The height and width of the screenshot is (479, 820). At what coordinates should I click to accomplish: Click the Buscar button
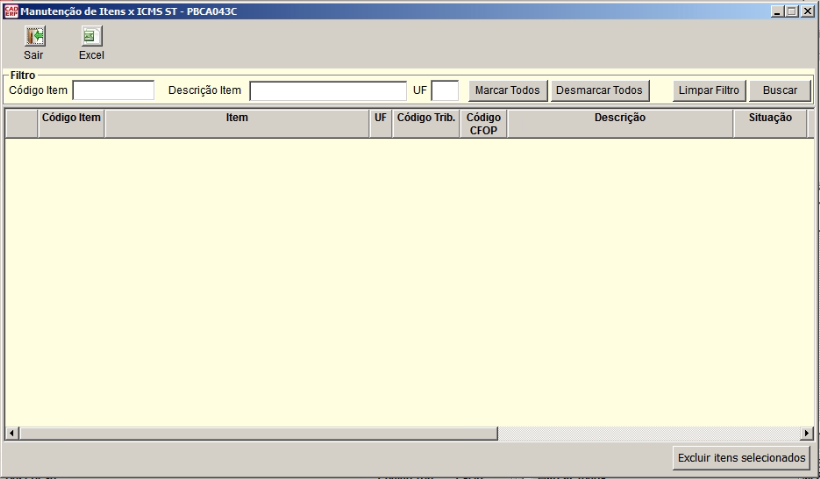click(x=780, y=90)
